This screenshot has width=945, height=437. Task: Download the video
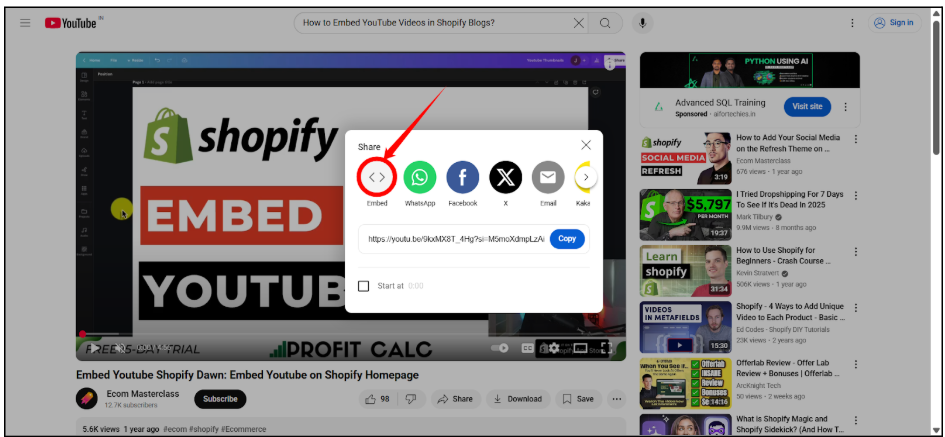(x=518, y=399)
